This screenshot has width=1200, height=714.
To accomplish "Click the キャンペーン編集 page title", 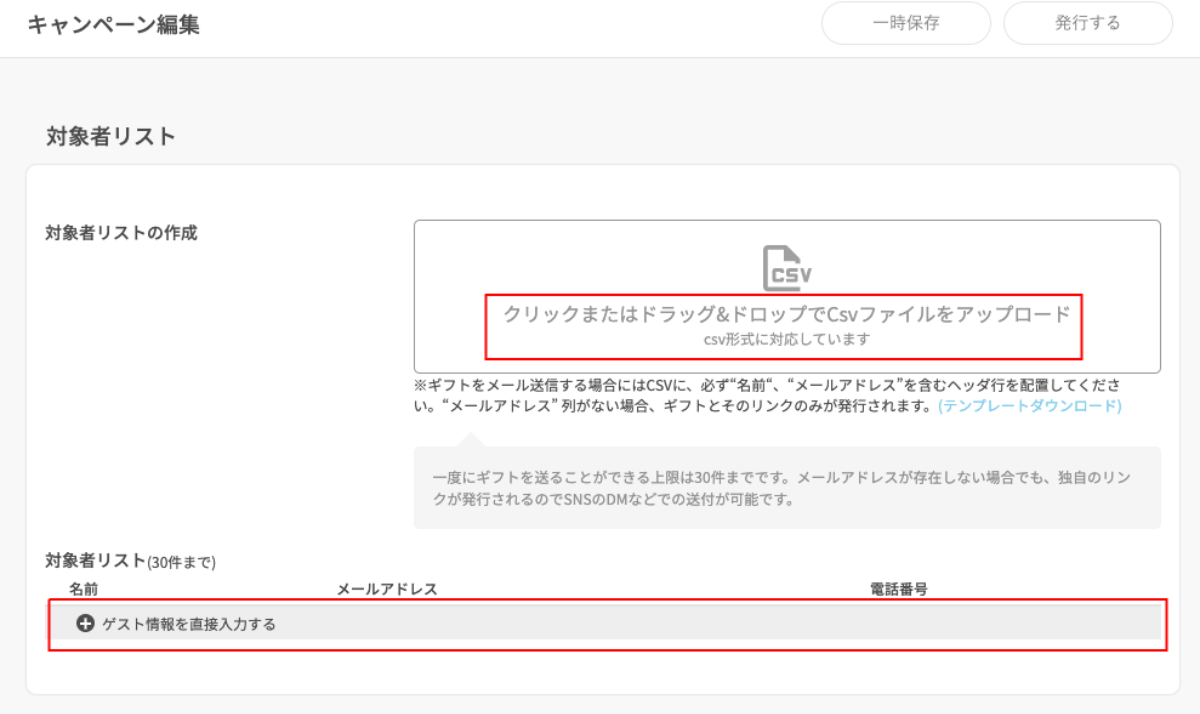I will (x=113, y=25).
